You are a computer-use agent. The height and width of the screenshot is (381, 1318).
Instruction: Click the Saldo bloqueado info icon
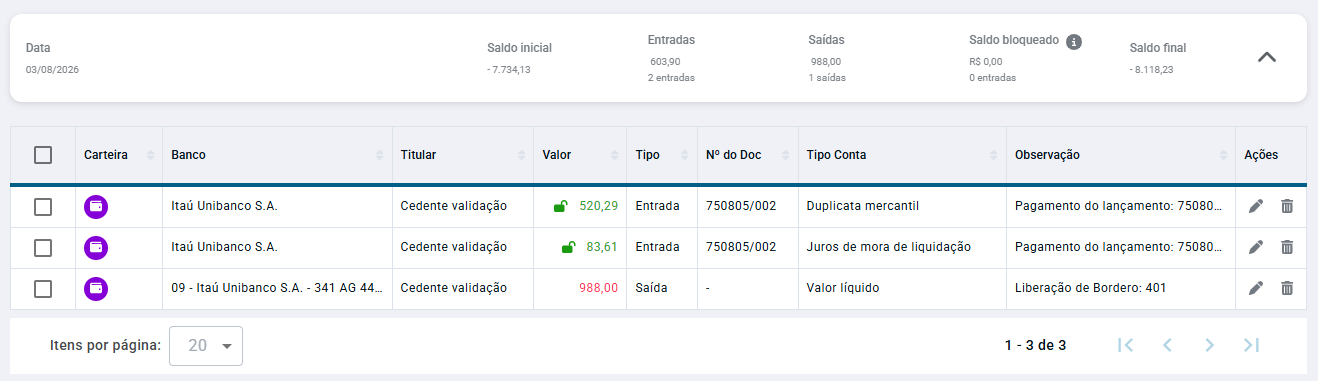1074,42
